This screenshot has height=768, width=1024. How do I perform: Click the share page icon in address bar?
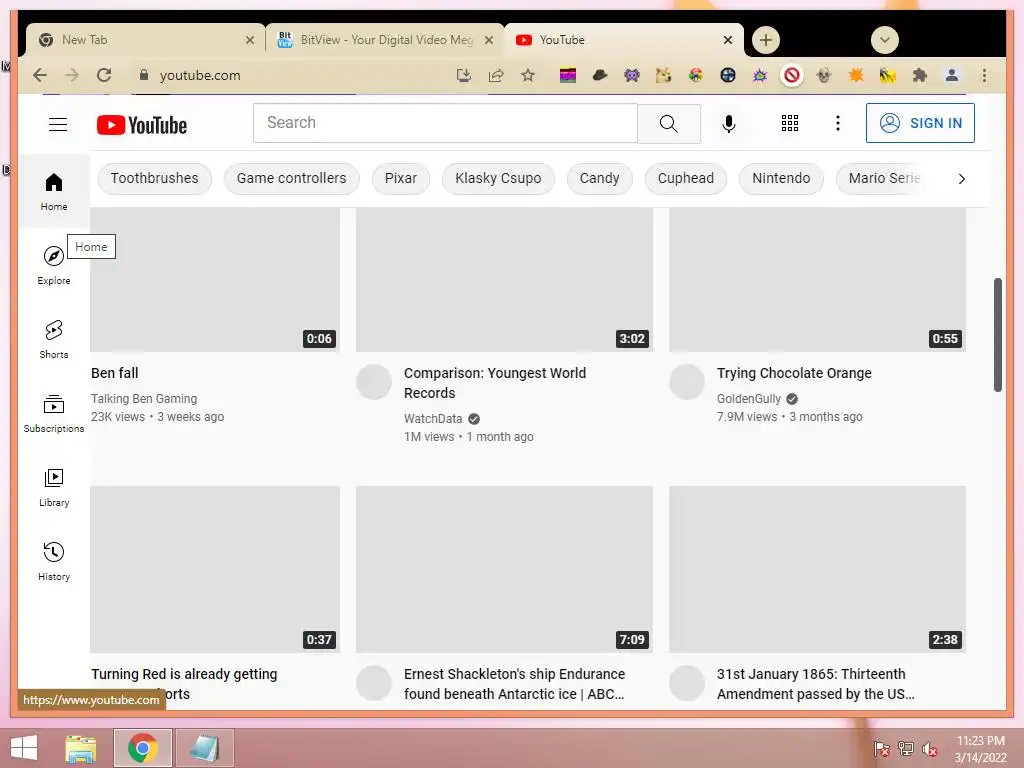pos(496,75)
